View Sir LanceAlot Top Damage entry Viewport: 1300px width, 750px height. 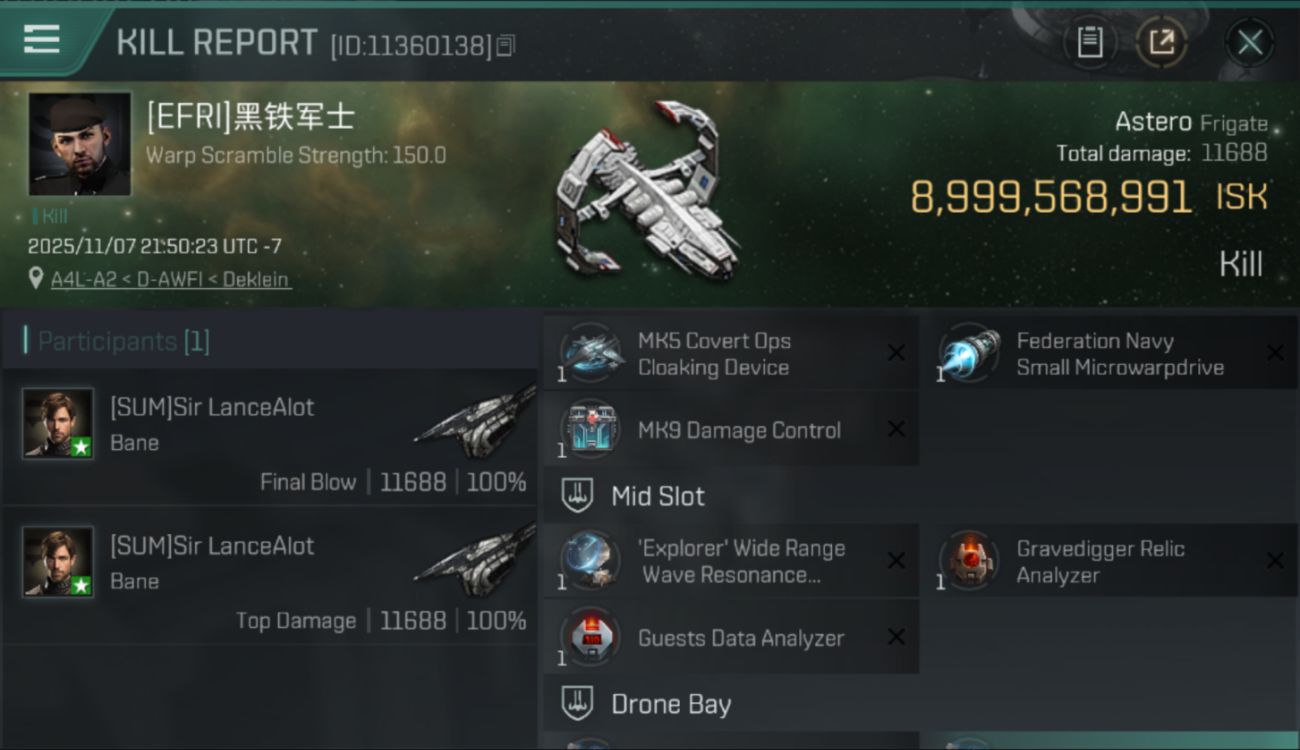[x=270, y=576]
